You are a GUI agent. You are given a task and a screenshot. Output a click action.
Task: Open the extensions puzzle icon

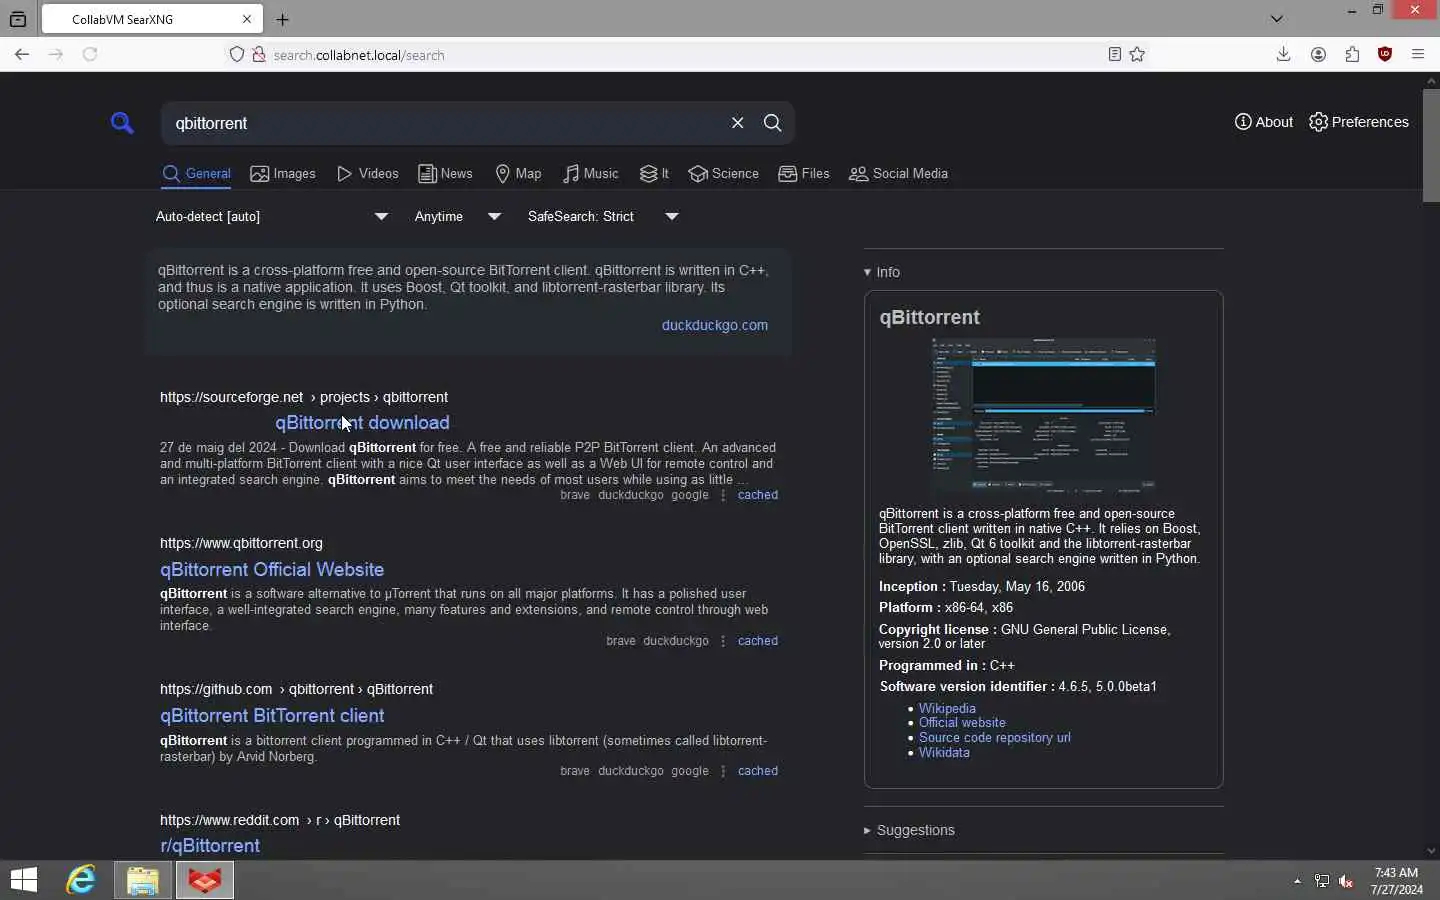1353,55
